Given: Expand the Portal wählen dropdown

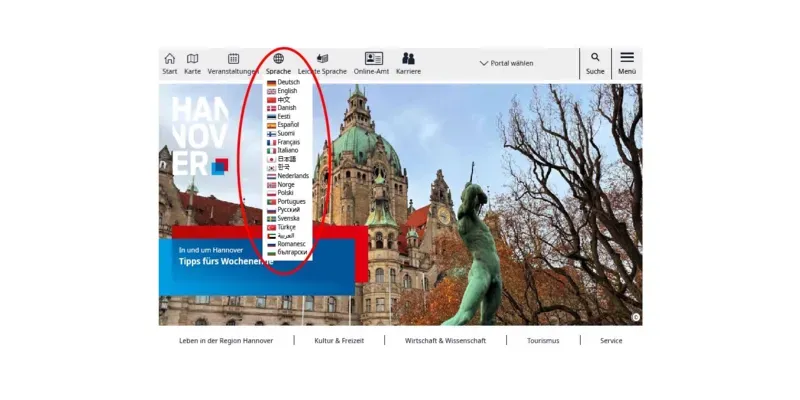Looking at the screenshot, I should click(506, 63).
